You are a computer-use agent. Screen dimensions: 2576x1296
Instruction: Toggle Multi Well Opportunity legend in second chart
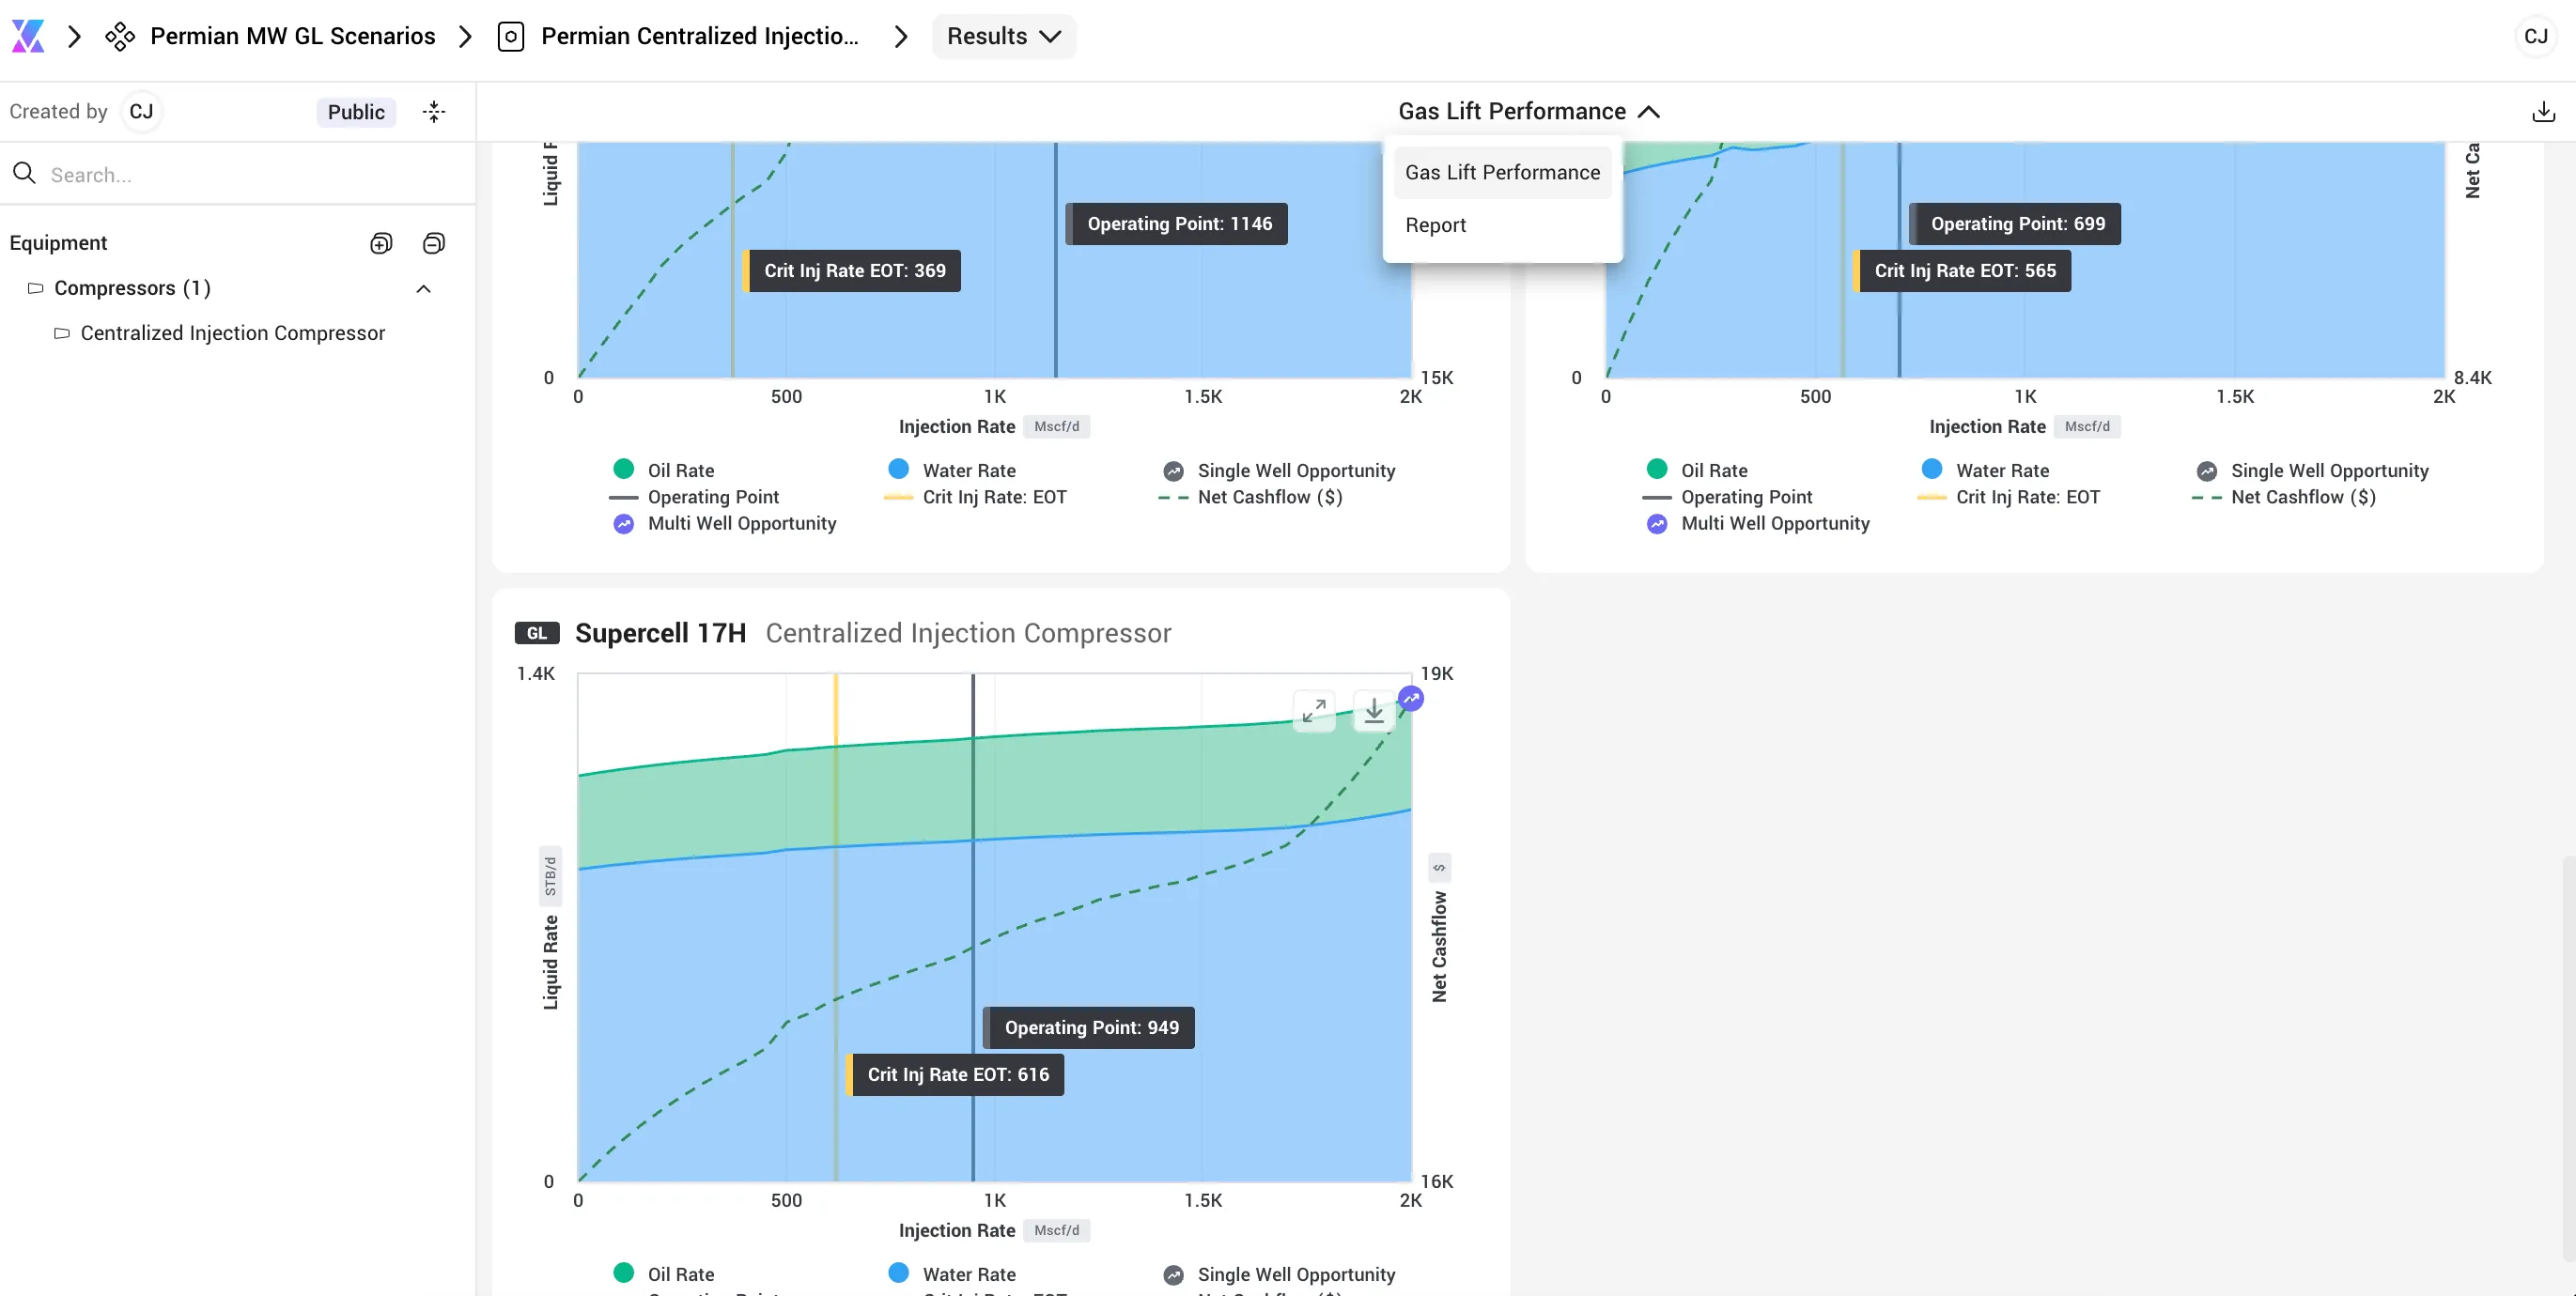point(1758,523)
